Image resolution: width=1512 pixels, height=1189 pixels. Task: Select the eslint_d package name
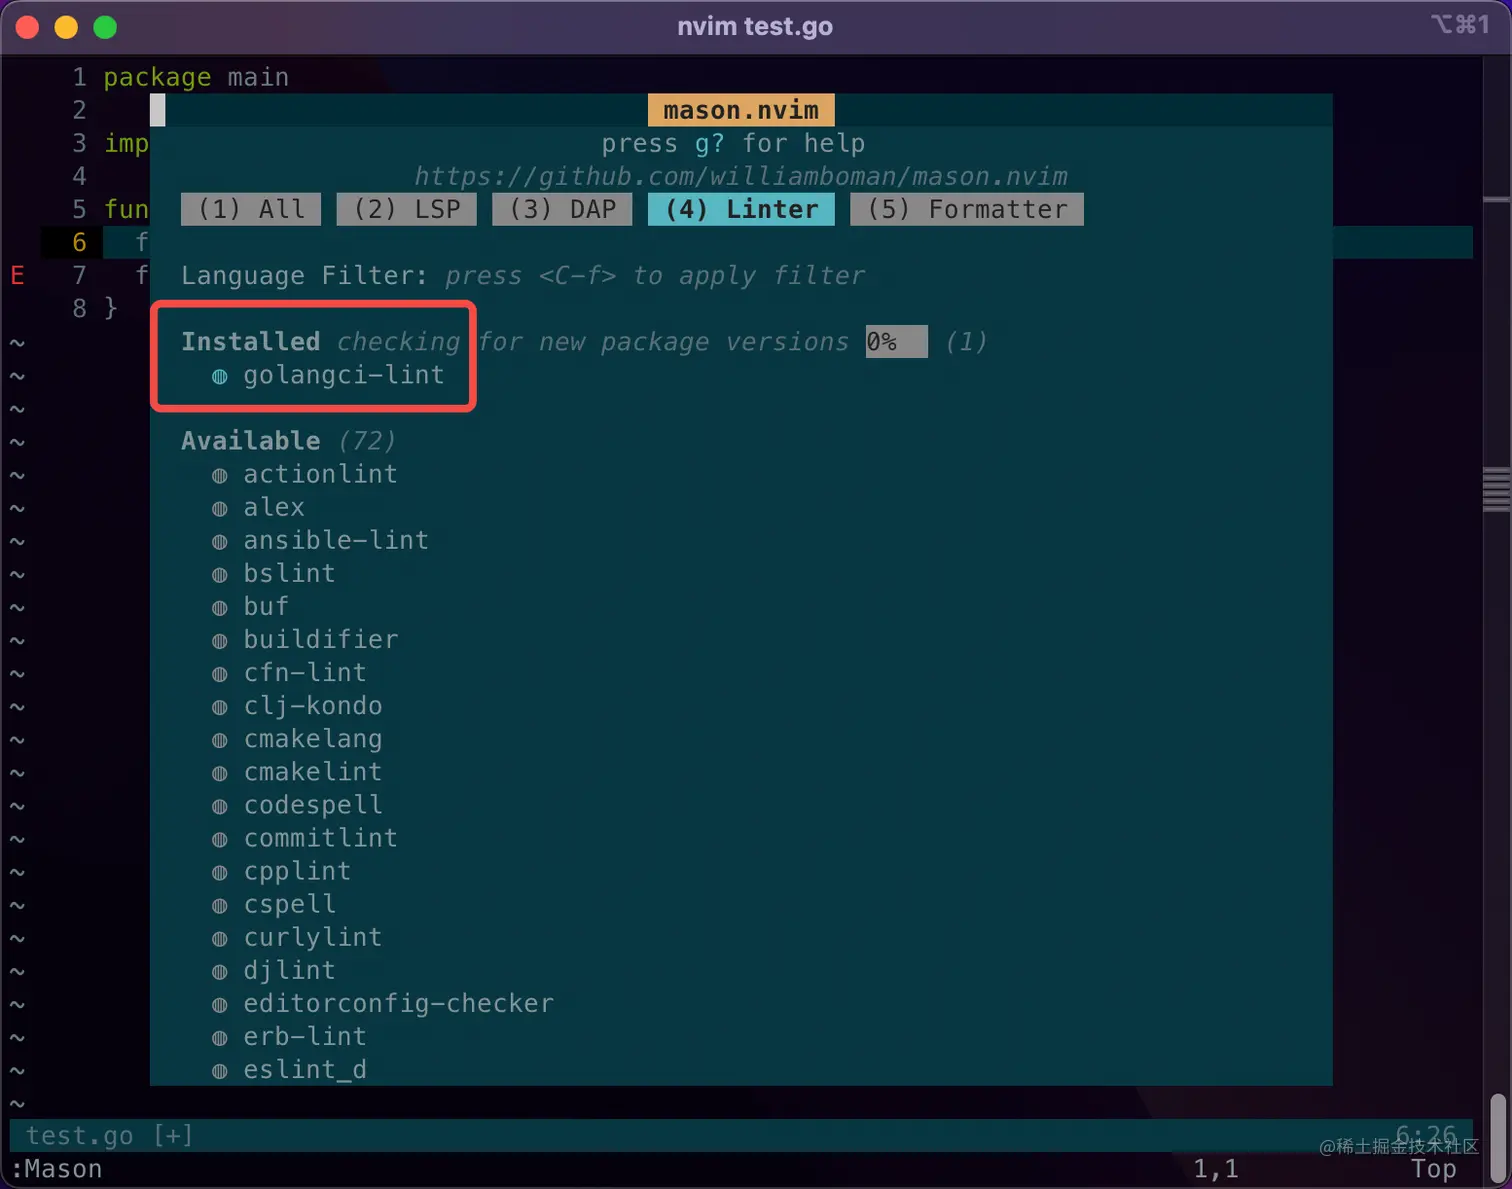(305, 1069)
